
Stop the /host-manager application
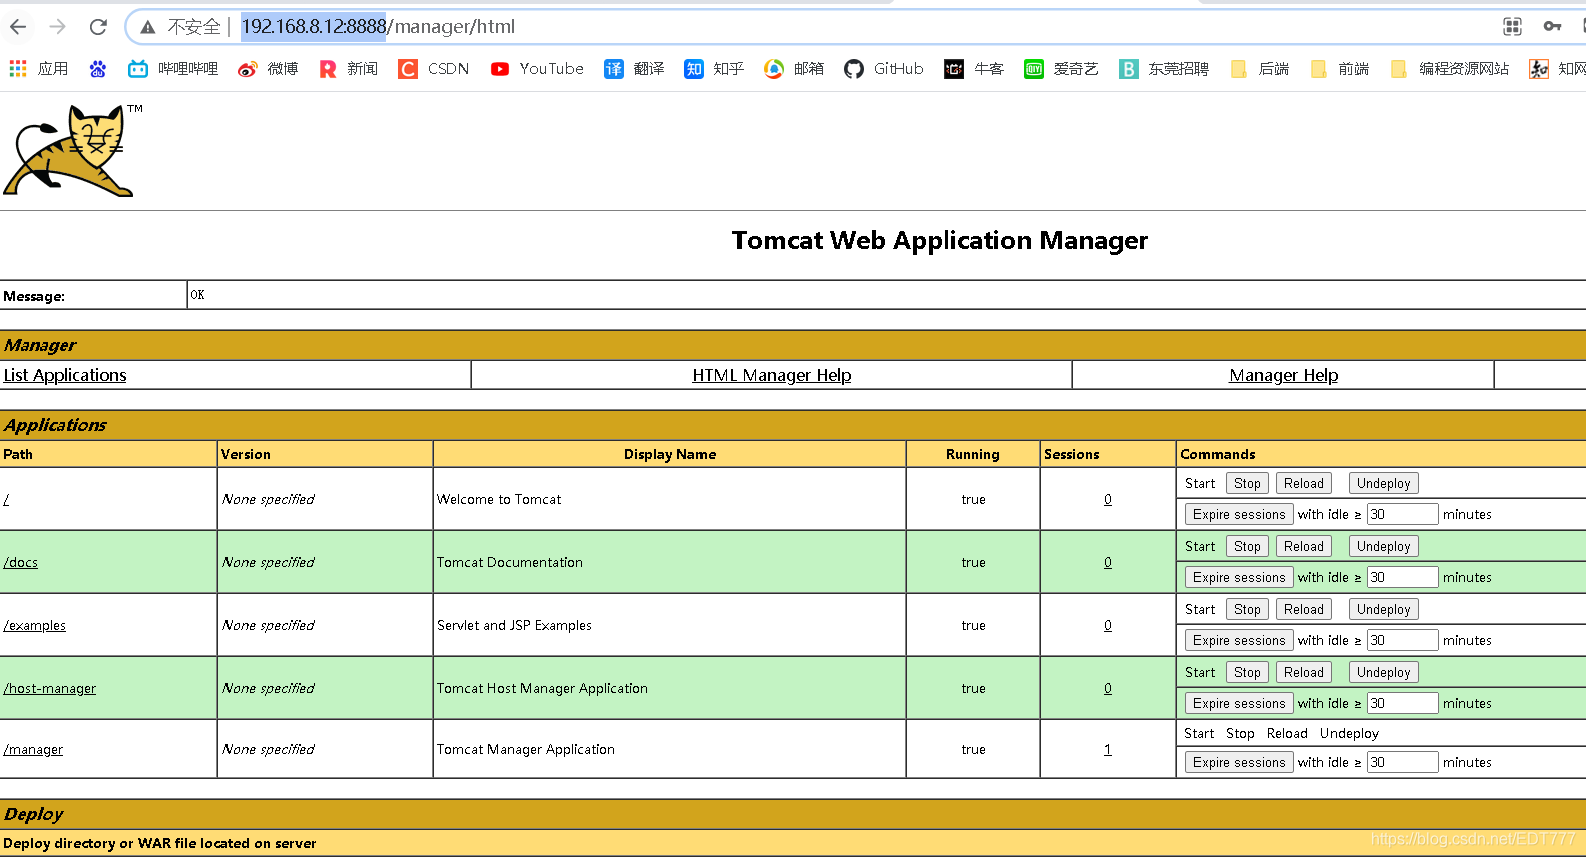(1247, 672)
